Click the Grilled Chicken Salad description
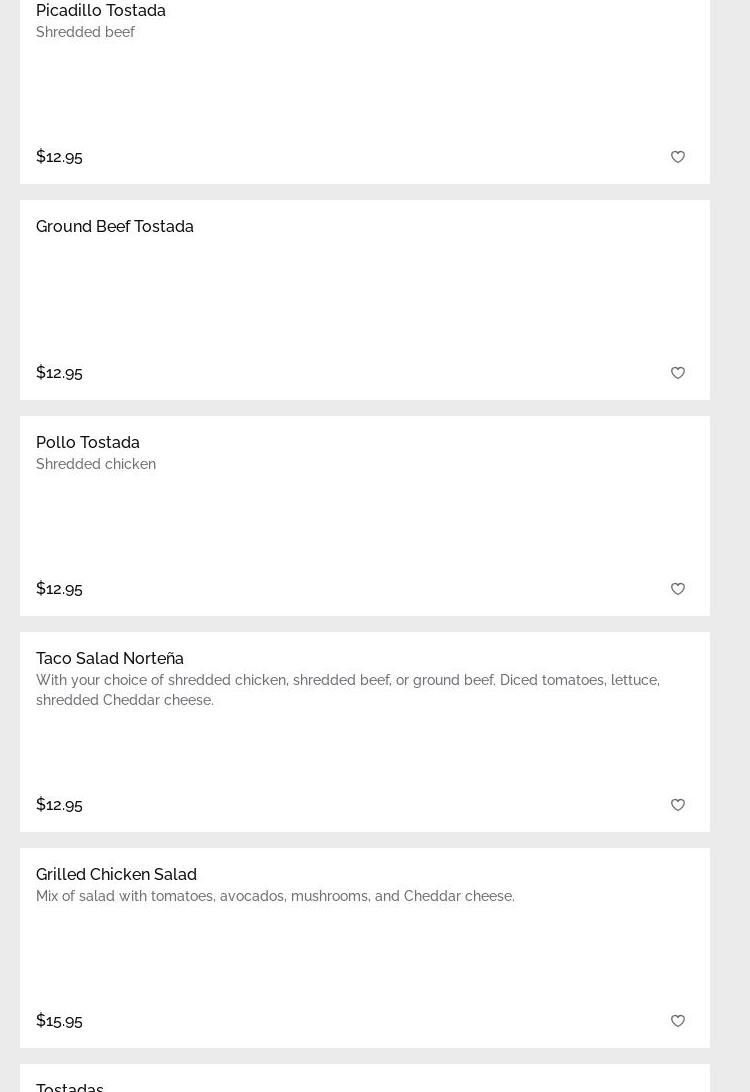This screenshot has width=750, height=1092. coord(275,896)
